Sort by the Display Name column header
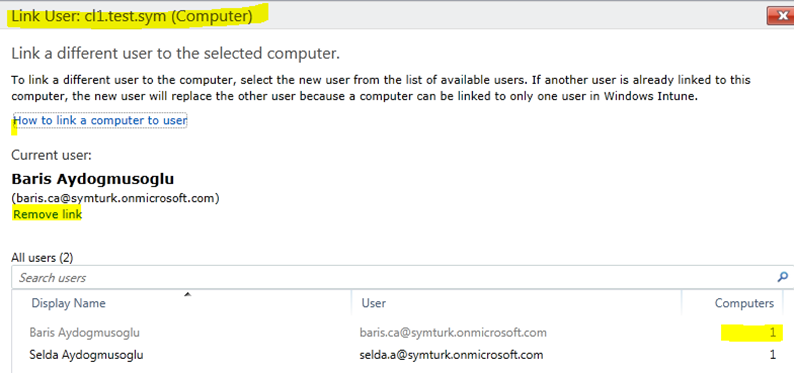 pyautogui.click(x=68, y=303)
